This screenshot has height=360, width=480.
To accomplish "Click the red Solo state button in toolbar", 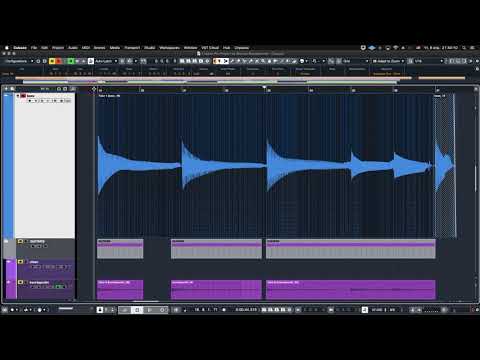I will pos(59,61).
